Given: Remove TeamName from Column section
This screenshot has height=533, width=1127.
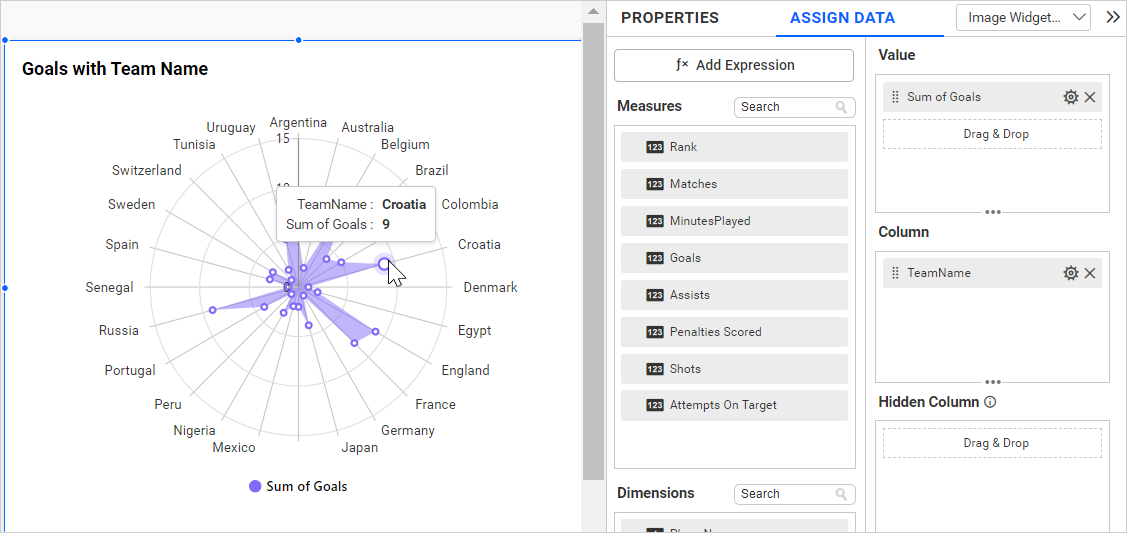Looking at the screenshot, I should click(1090, 273).
